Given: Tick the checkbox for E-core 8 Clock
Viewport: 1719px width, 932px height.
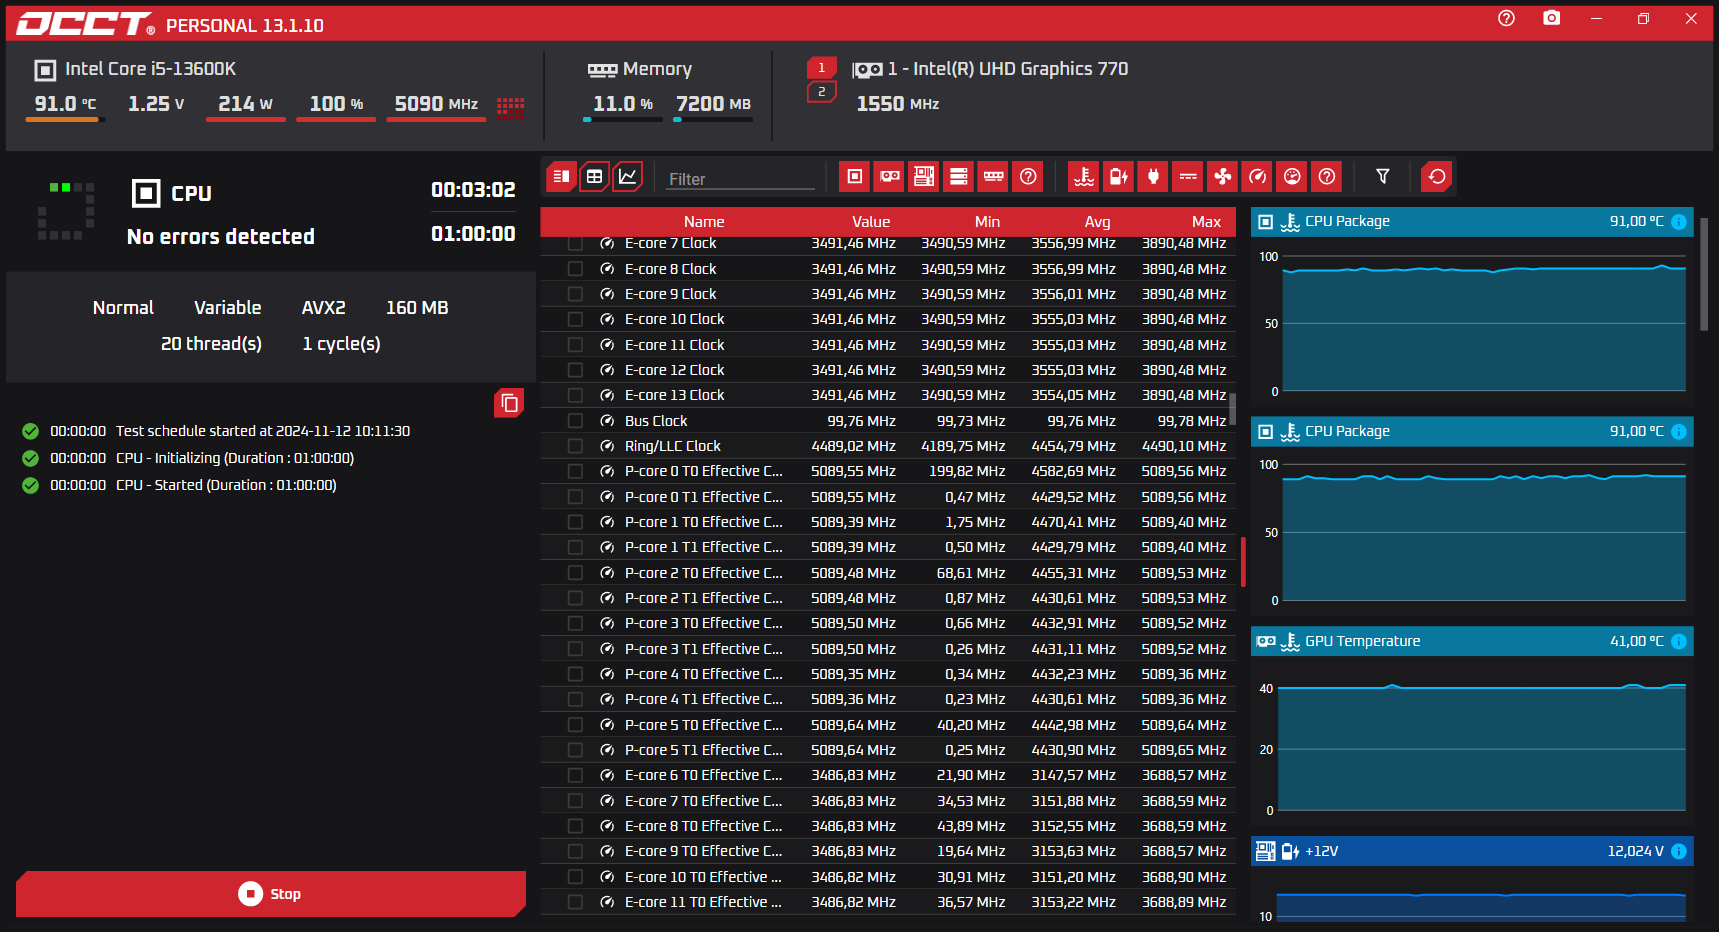Looking at the screenshot, I should (575, 269).
